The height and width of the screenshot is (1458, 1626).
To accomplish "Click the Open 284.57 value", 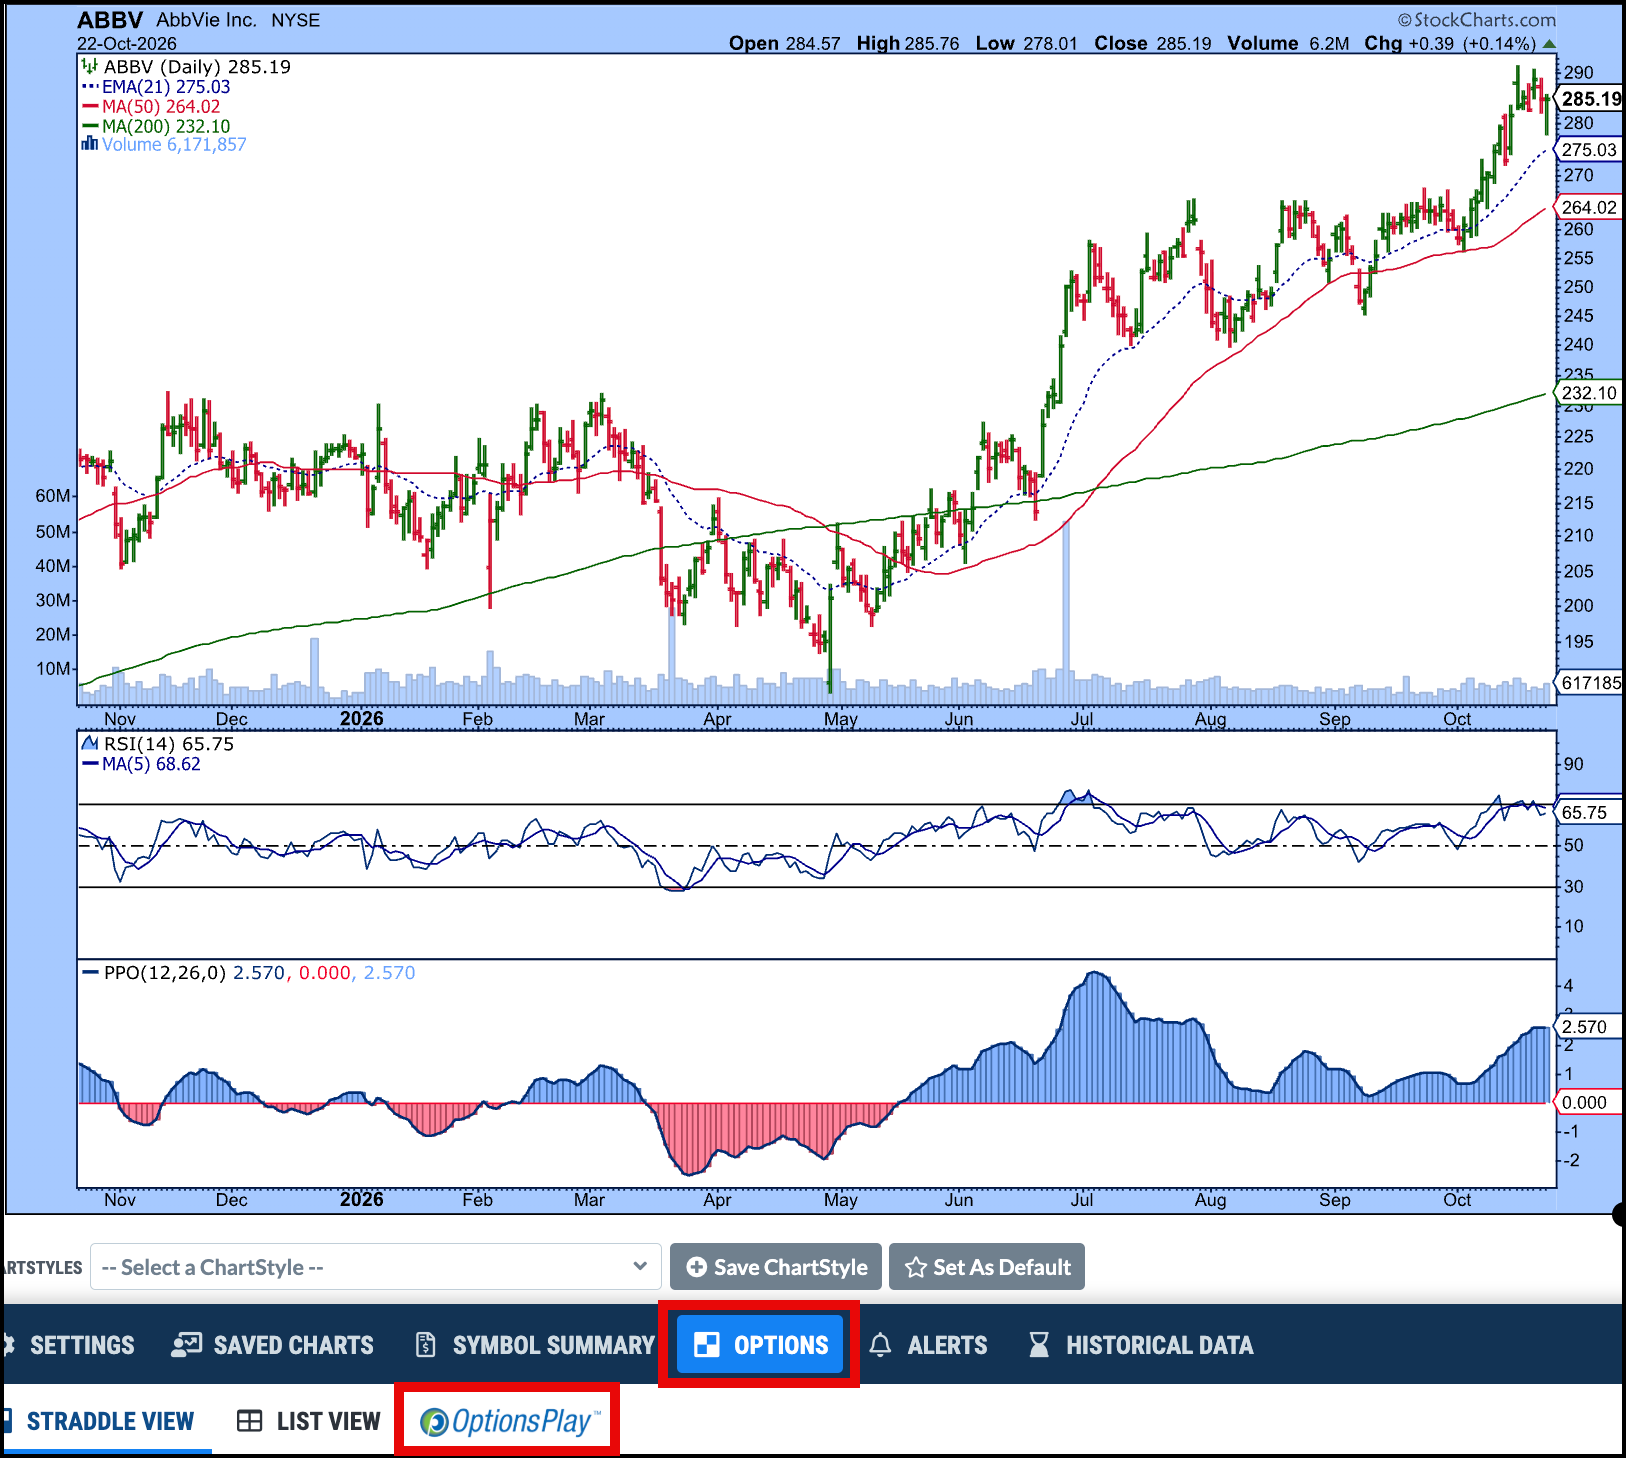I will point(785,44).
